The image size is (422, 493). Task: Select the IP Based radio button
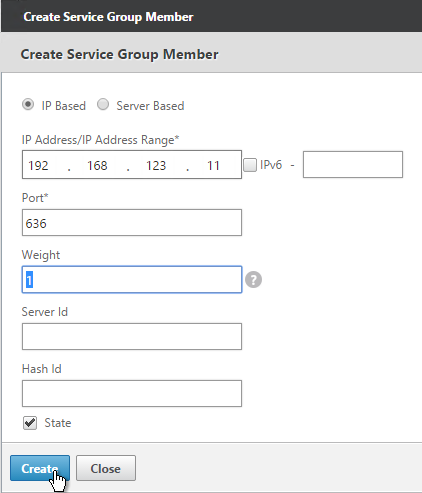pos(28,105)
